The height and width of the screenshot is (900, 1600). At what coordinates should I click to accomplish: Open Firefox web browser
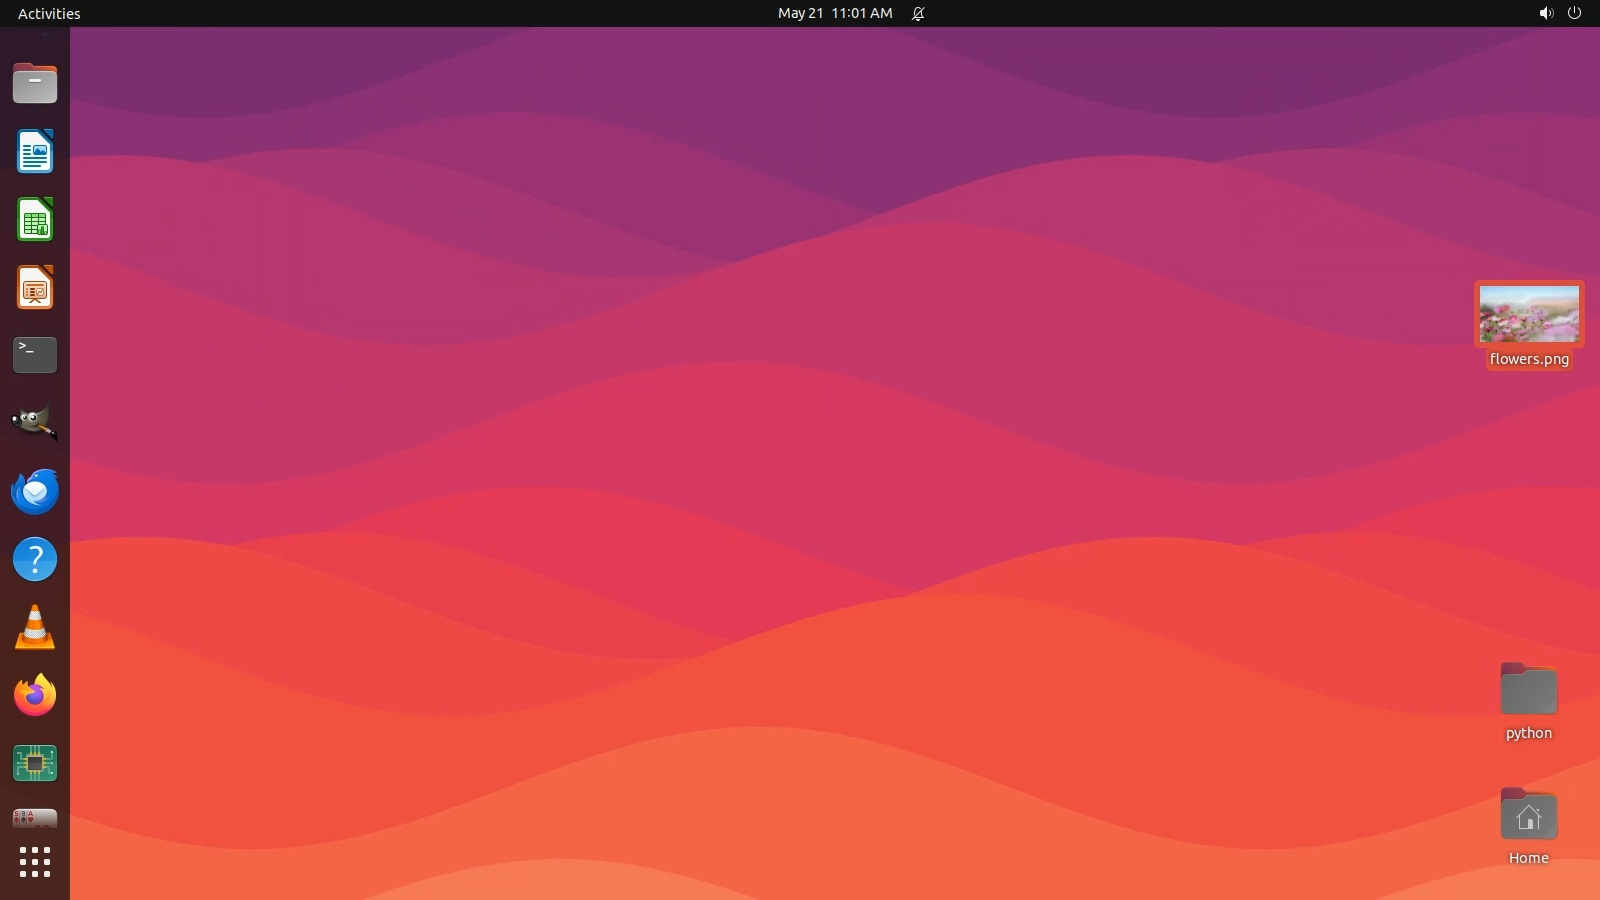(35, 695)
